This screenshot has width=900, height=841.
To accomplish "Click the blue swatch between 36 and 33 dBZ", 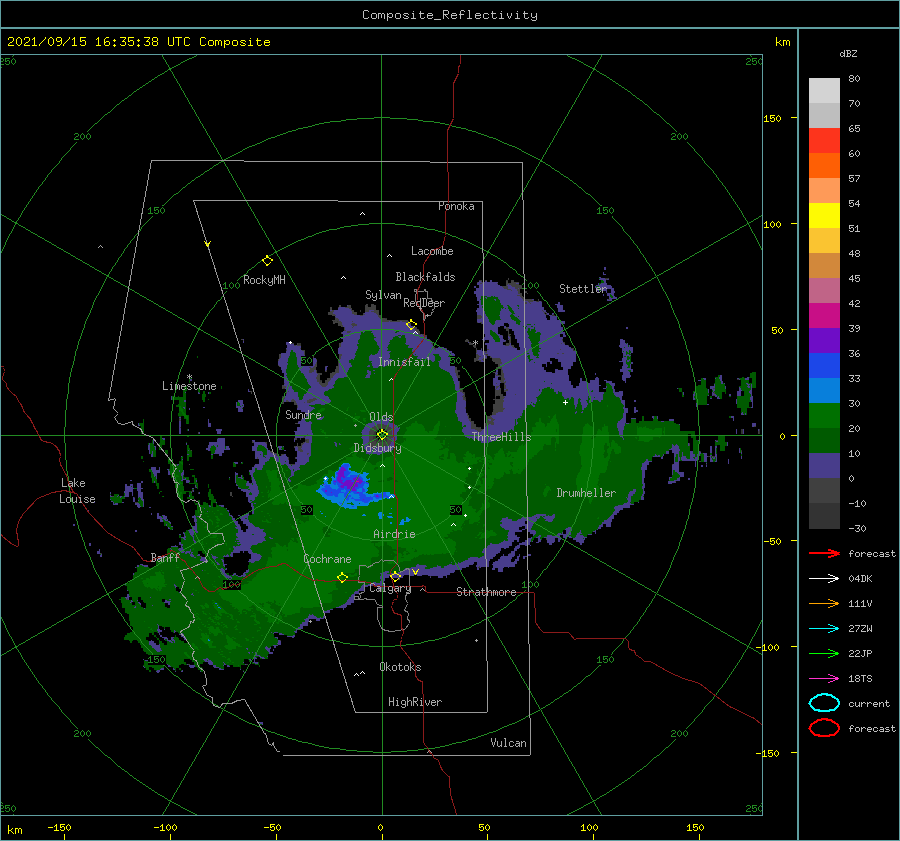I will point(824,365).
